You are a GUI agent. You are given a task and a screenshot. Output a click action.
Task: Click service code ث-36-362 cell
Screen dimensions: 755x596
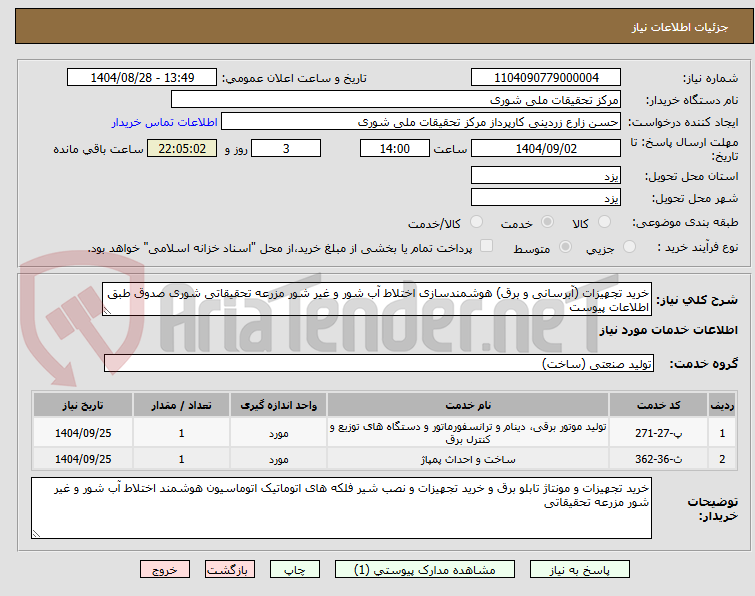pyautogui.click(x=658, y=459)
